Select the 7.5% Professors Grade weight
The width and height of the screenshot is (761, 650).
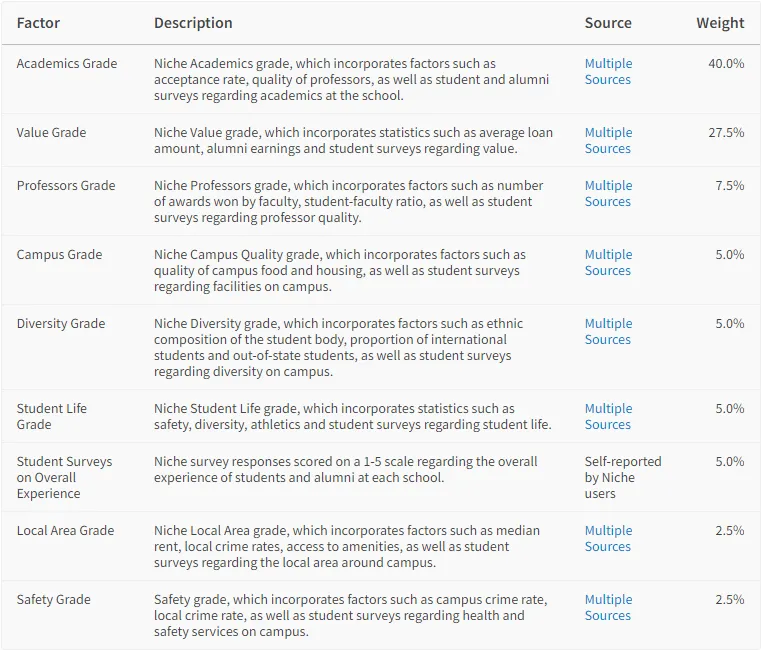coord(729,185)
